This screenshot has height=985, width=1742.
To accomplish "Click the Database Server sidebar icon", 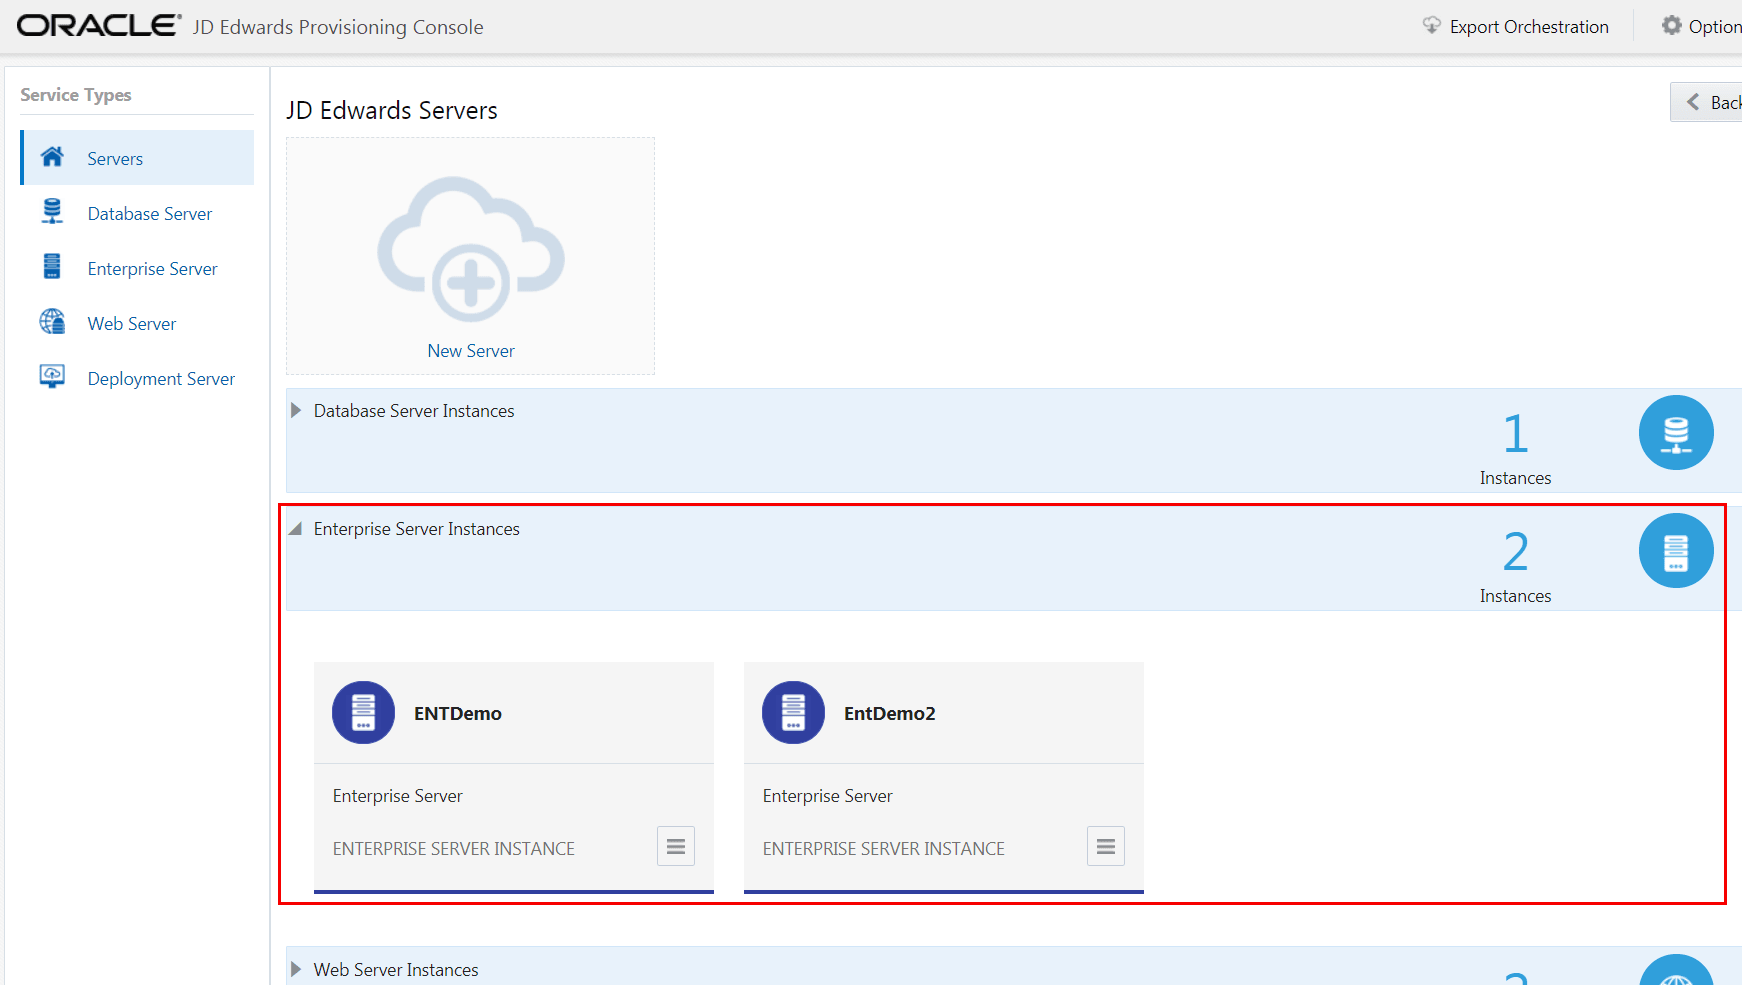I will click(x=51, y=212).
